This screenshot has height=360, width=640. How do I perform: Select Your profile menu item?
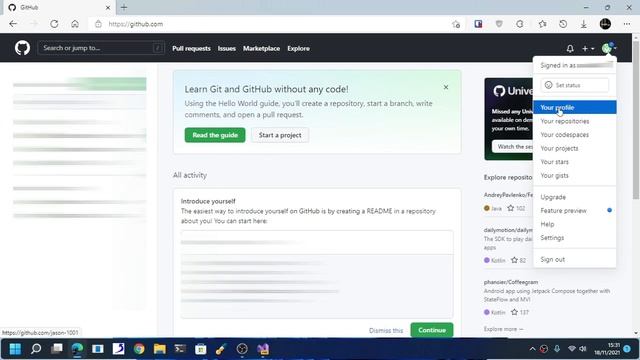coord(574,107)
